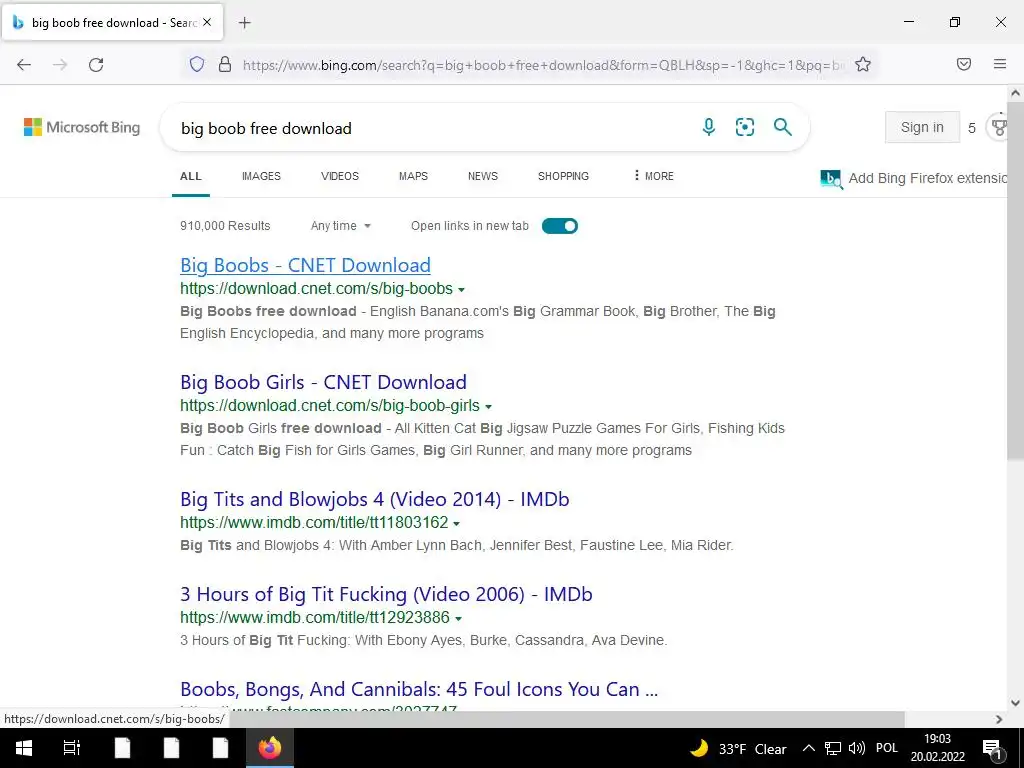This screenshot has width=1024, height=768.
Task: Click Add Bing Firefox extension link
Action: [x=928, y=178]
